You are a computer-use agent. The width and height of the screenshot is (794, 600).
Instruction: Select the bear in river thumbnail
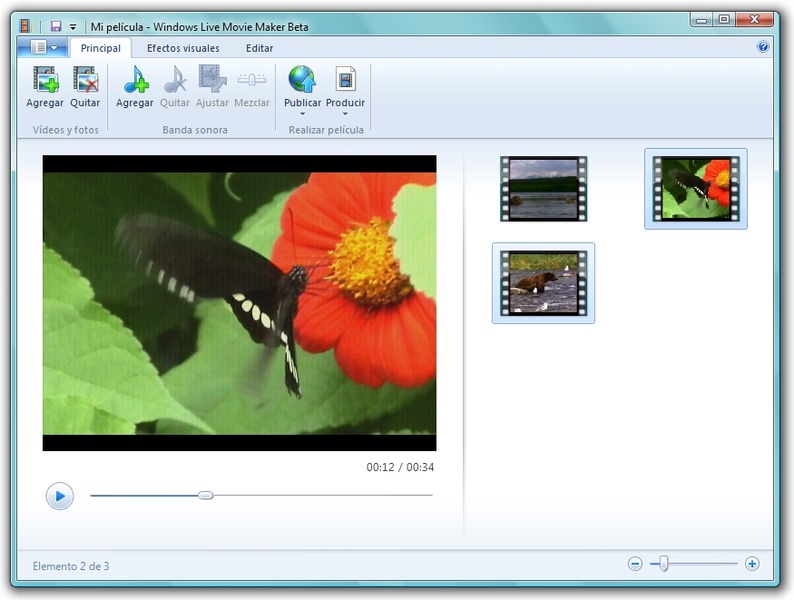tap(543, 282)
